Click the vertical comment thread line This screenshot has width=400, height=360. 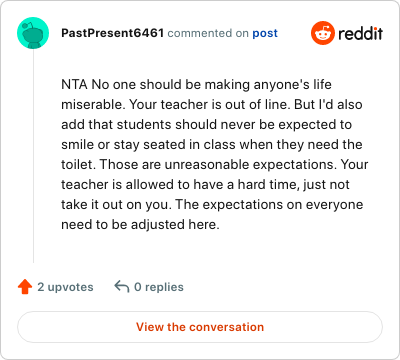(33, 156)
